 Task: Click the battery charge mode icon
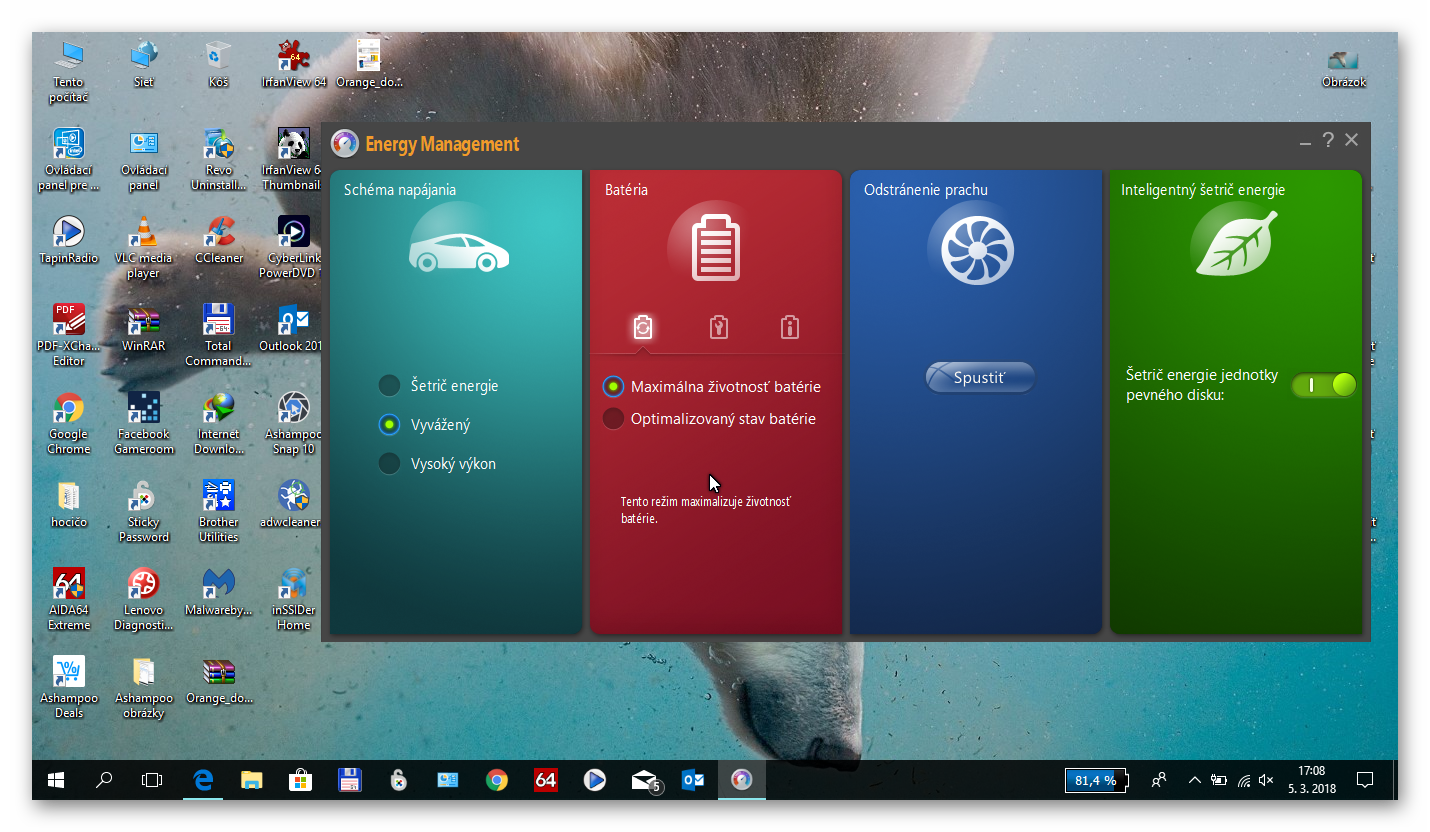click(643, 327)
